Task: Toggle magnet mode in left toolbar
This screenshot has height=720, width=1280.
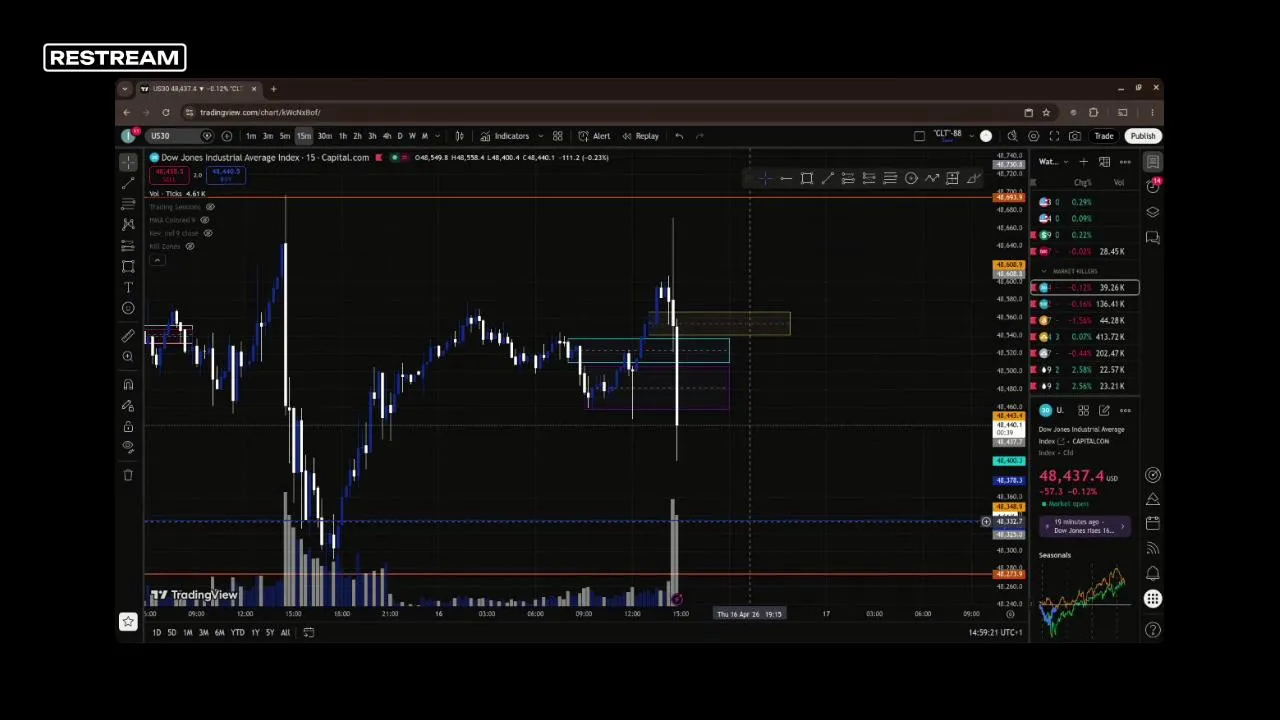Action: (x=128, y=384)
